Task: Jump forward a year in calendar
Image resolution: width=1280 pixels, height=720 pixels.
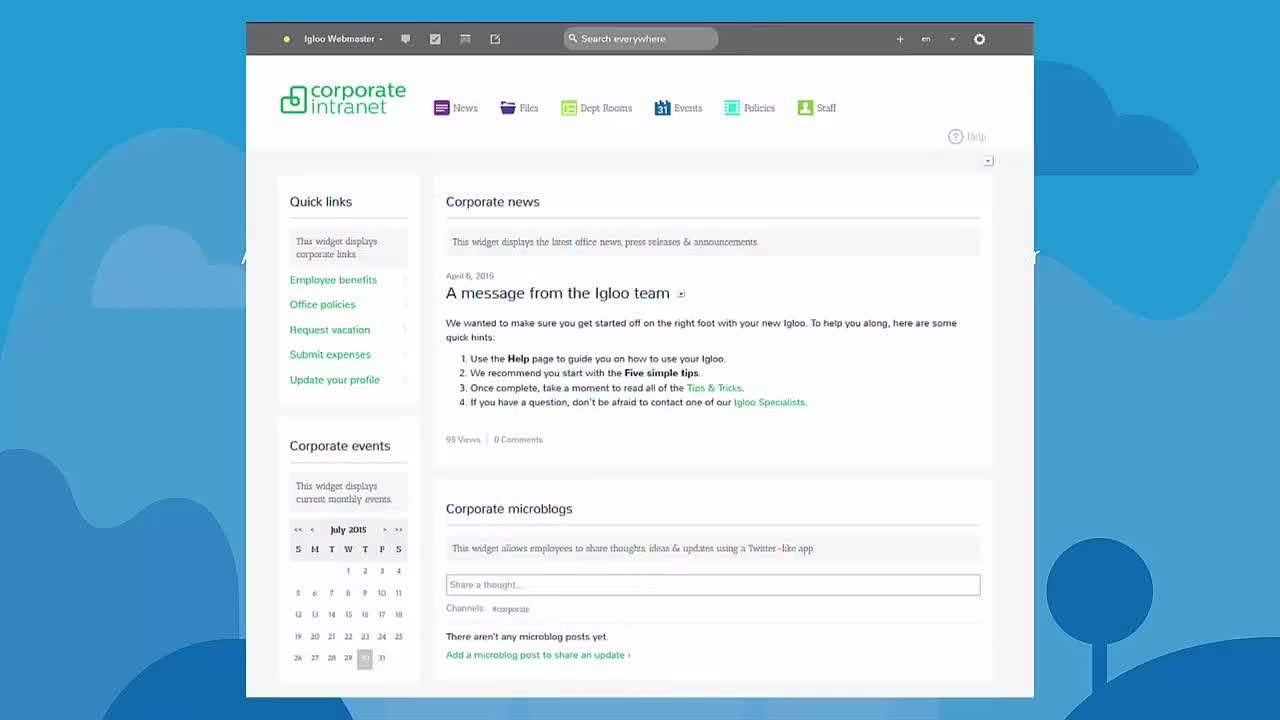Action: click(399, 530)
